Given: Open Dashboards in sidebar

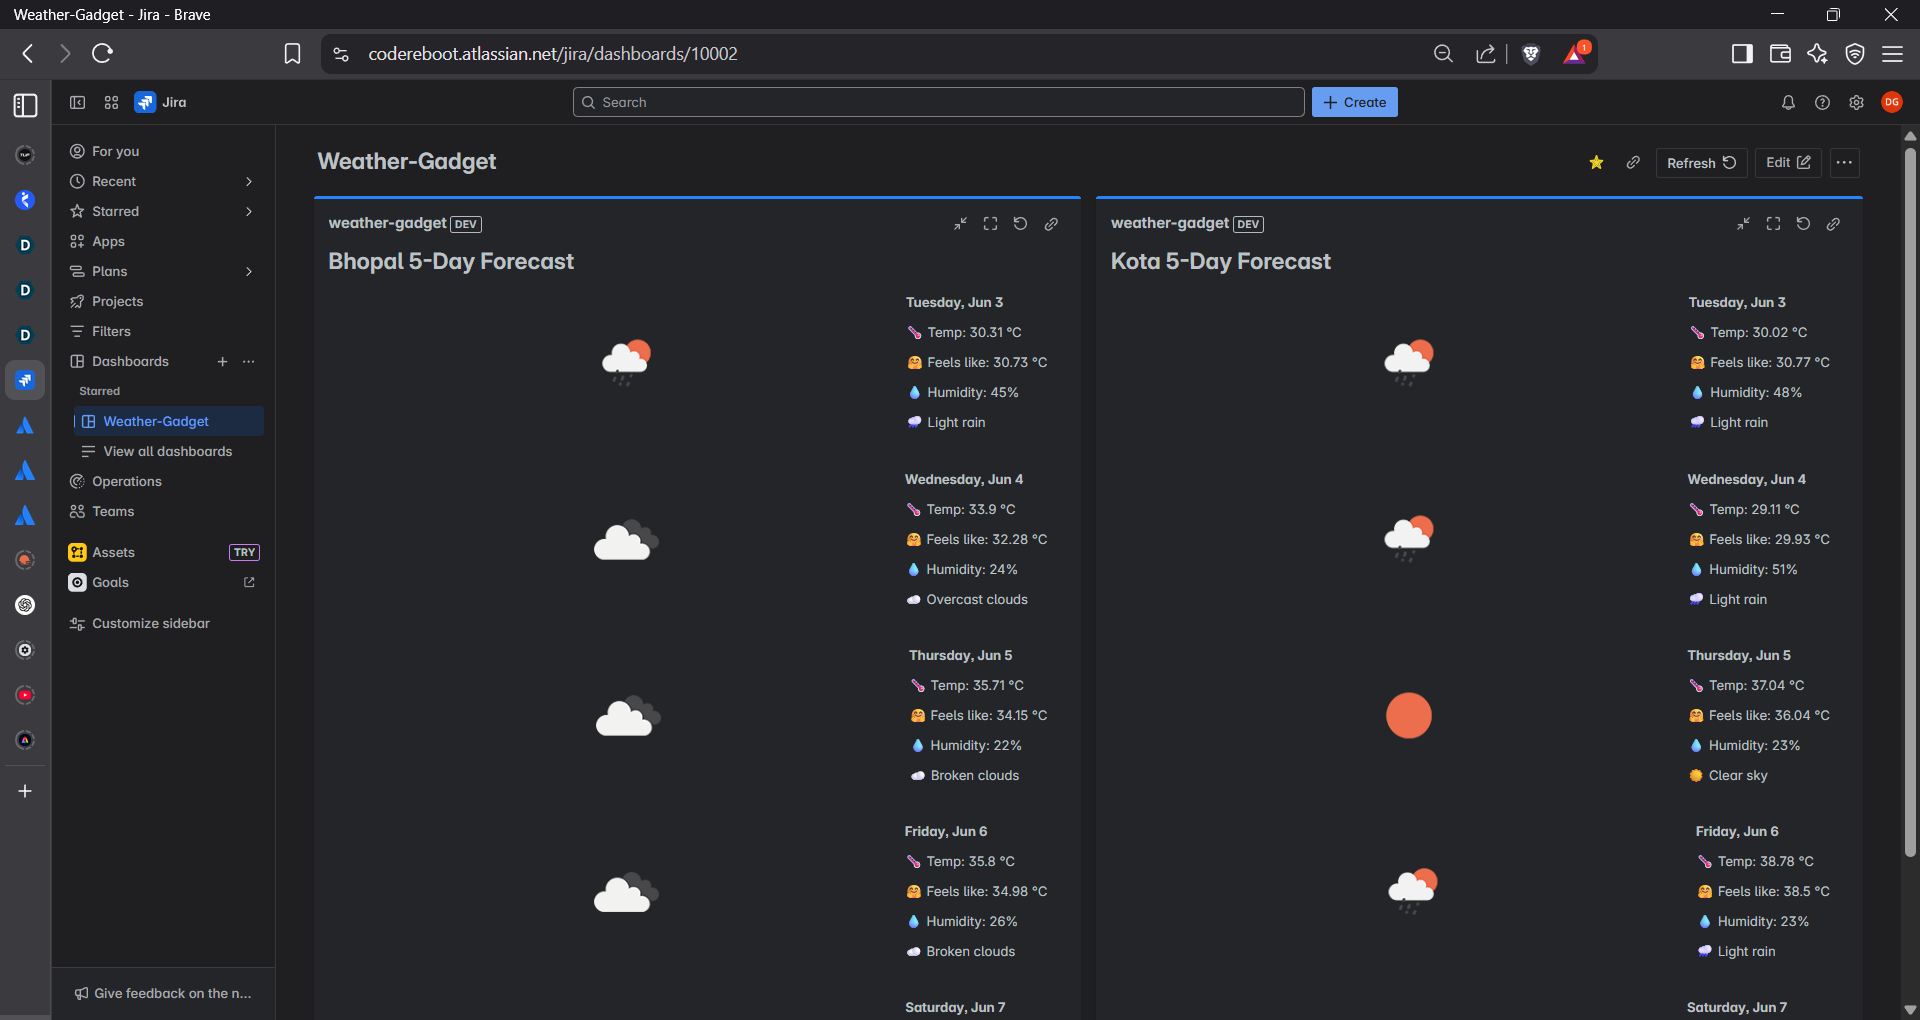Looking at the screenshot, I should pyautogui.click(x=130, y=361).
